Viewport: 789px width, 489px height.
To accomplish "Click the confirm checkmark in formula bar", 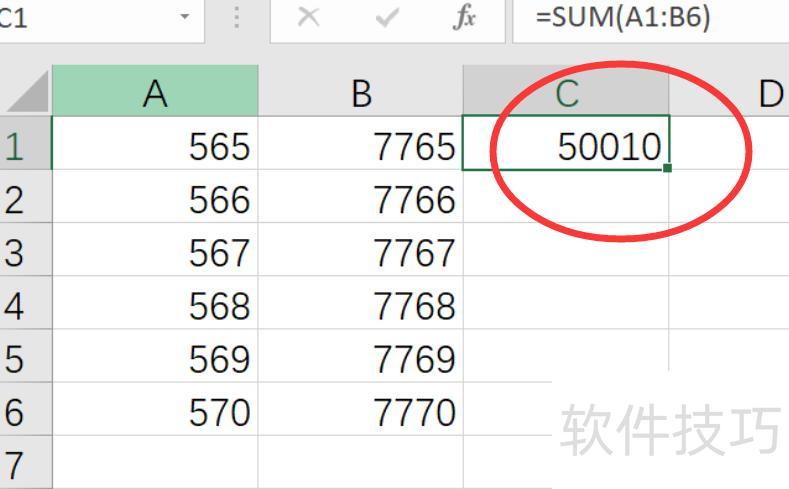I will [387, 18].
